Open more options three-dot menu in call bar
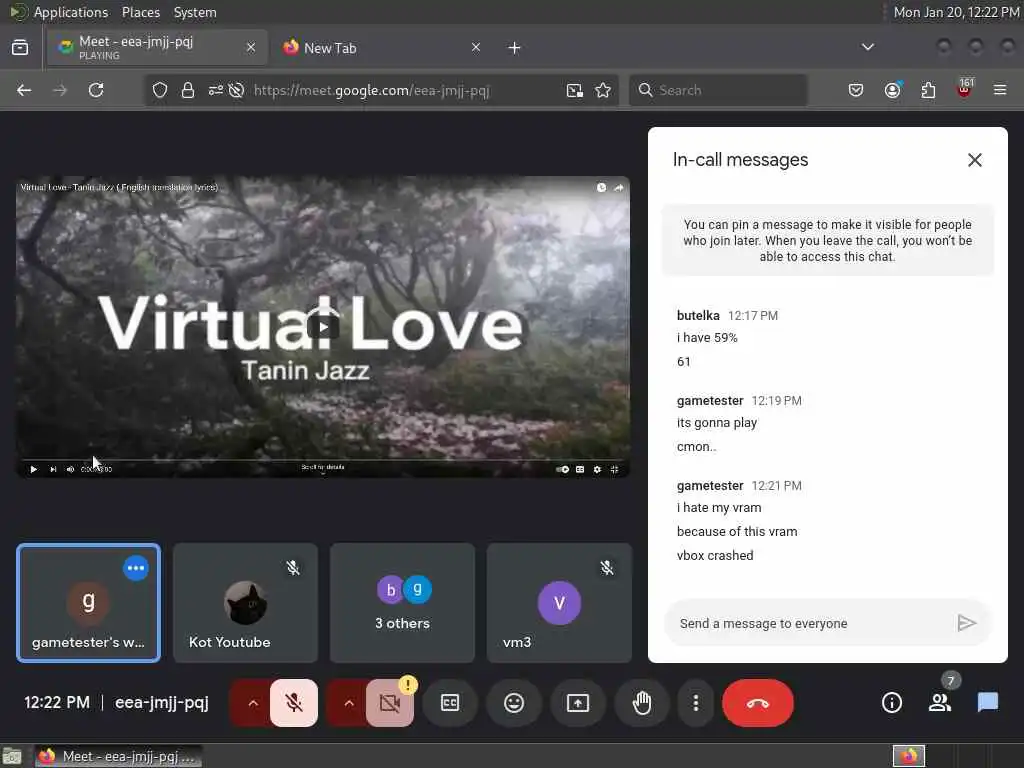Screen dimensions: 1024x768 [x=696, y=703]
